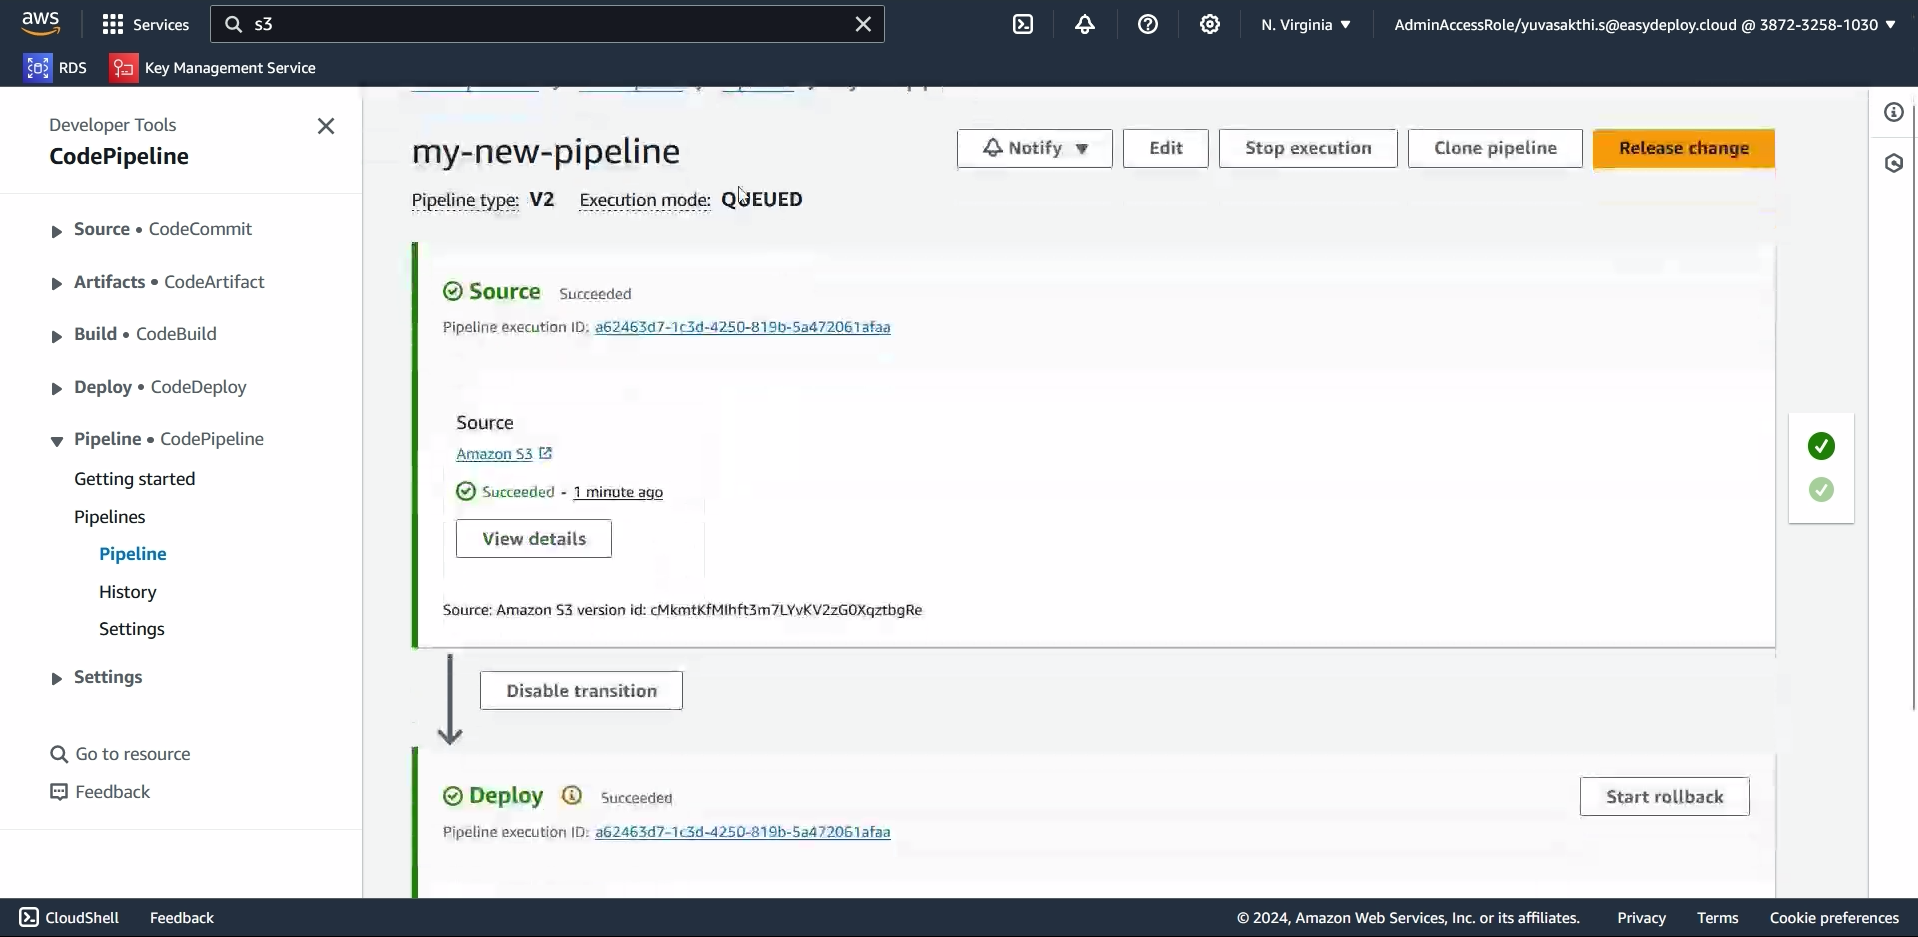The width and height of the screenshot is (1918, 937).
Task: Open pipeline History in the sidebar
Action: [128, 592]
